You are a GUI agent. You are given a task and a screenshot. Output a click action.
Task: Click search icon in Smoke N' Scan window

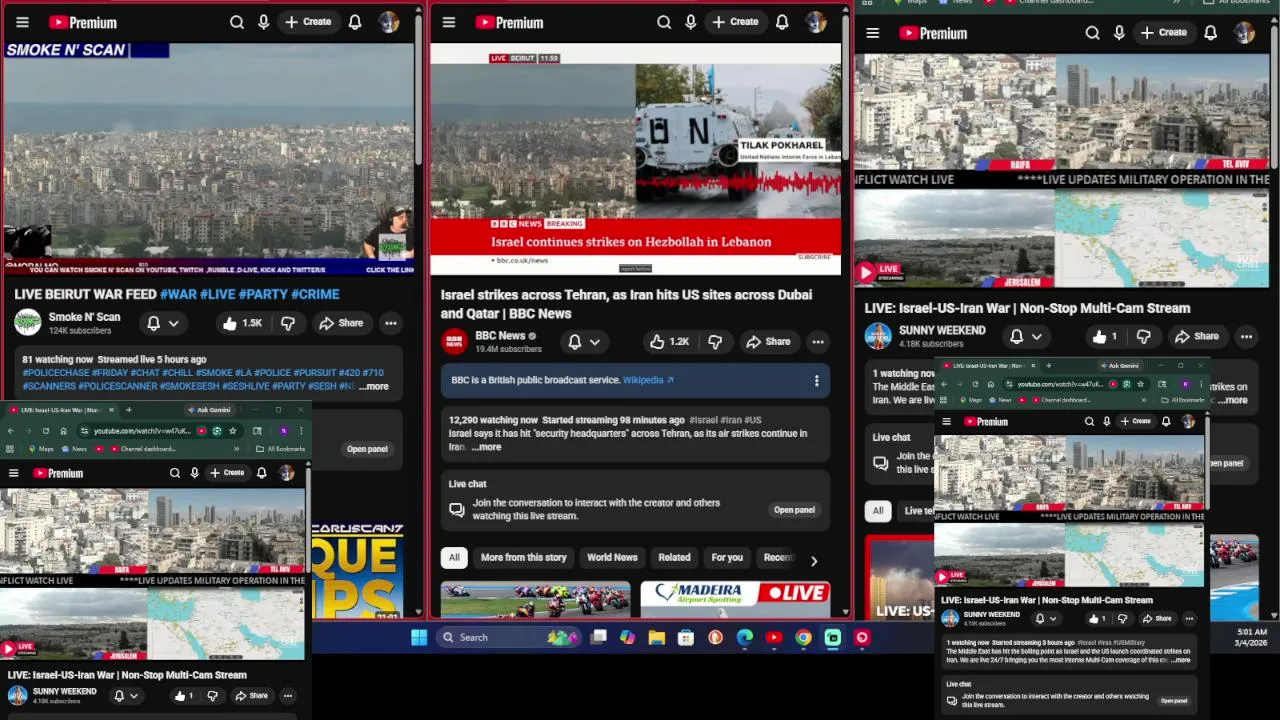(237, 22)
